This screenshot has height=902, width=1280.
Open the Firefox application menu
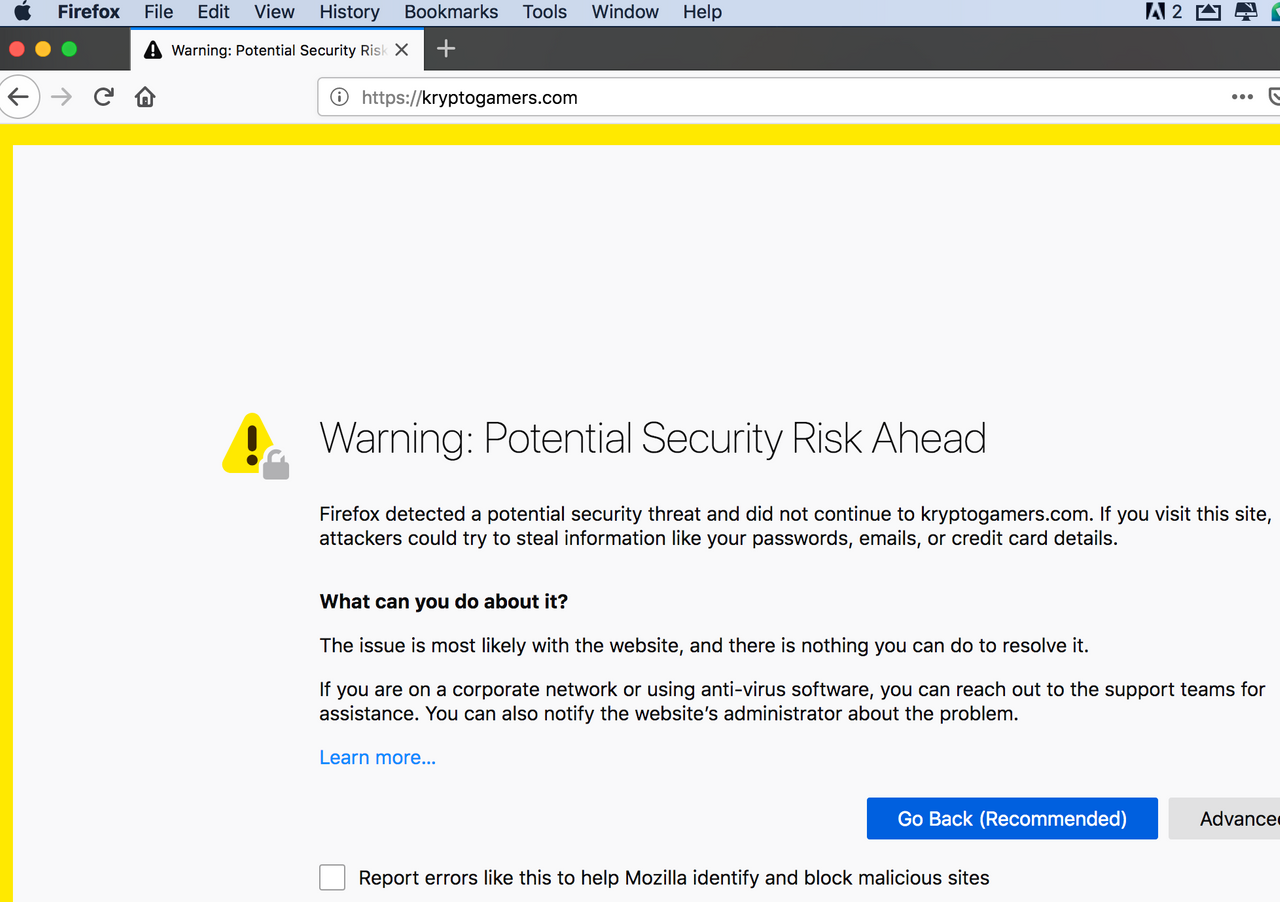[88, 12]
